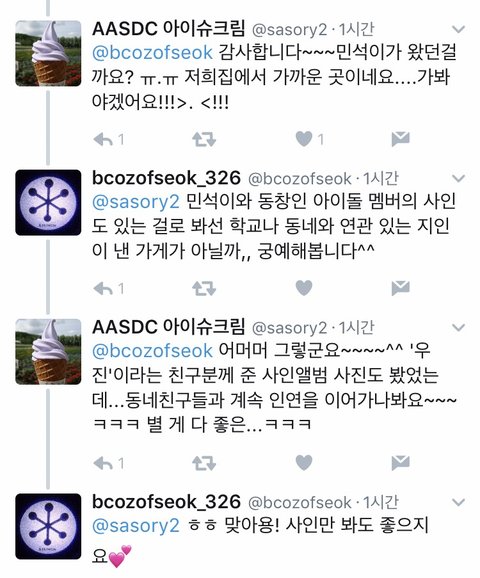Like the bcozofseok tweet about idol autographs
The height and width of the screenshot is (578, 480).
coord(304,288)
